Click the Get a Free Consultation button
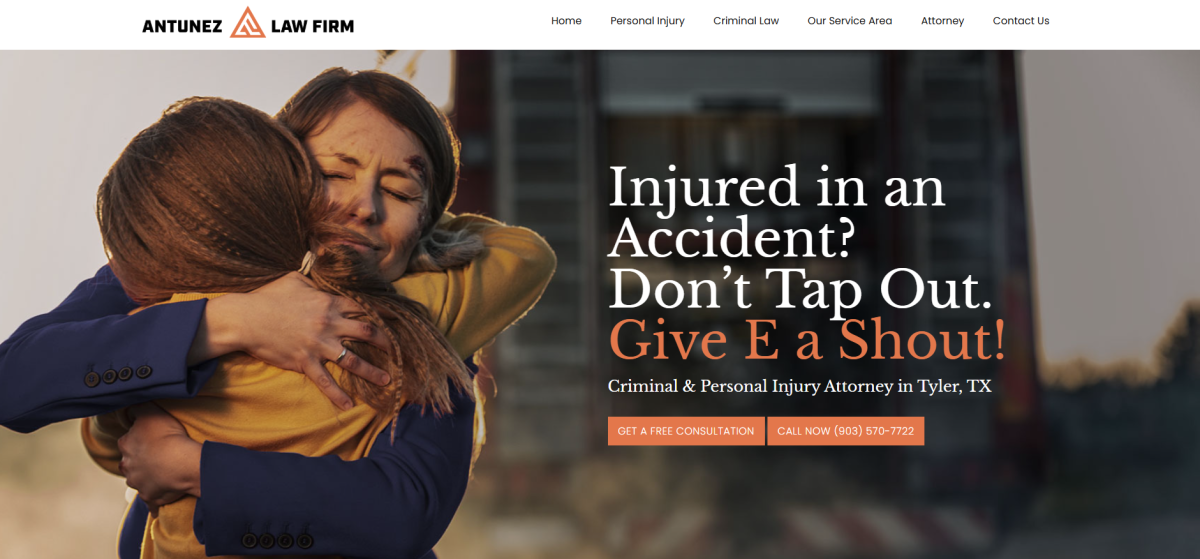 [686, 431]
